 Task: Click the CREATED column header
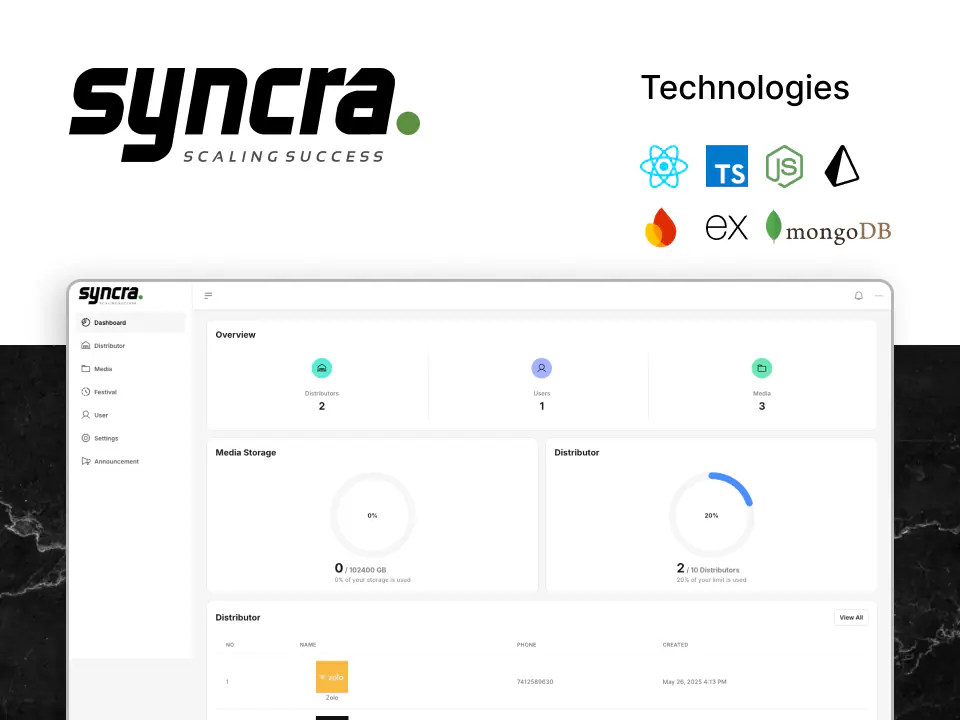pyautogui.click(x=675, y=645)
